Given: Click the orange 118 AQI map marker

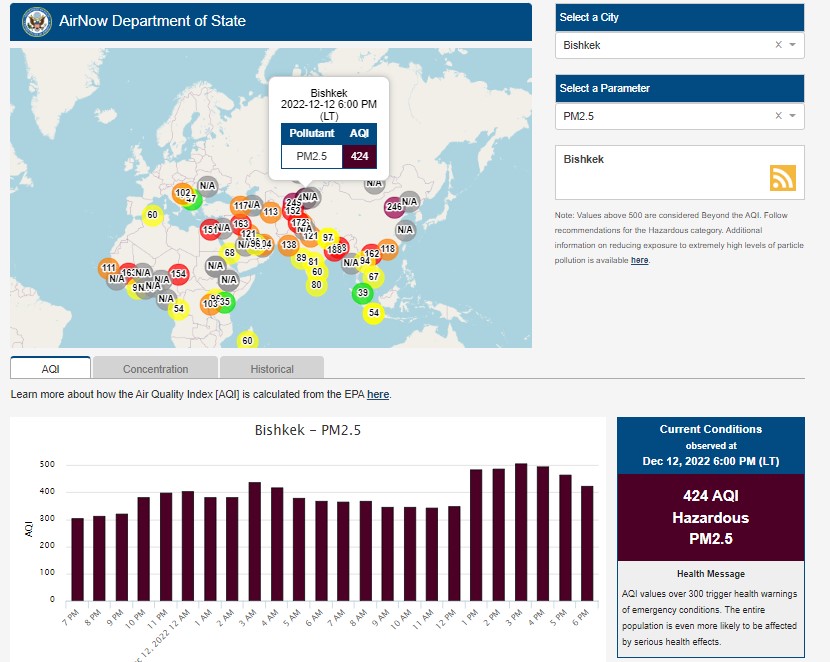Looking at the screenshot, I should 388,249.
